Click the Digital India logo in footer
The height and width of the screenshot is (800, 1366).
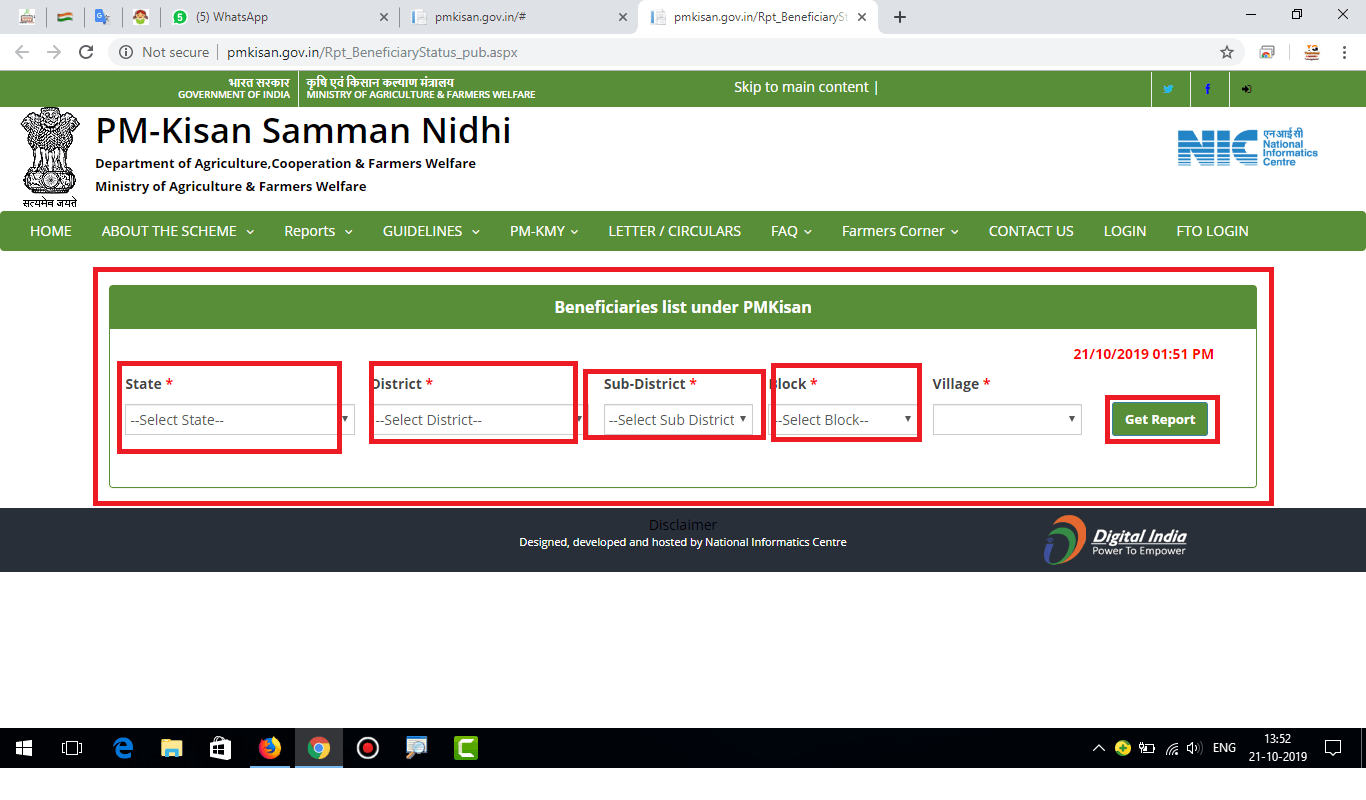(x=1115, y=541)
